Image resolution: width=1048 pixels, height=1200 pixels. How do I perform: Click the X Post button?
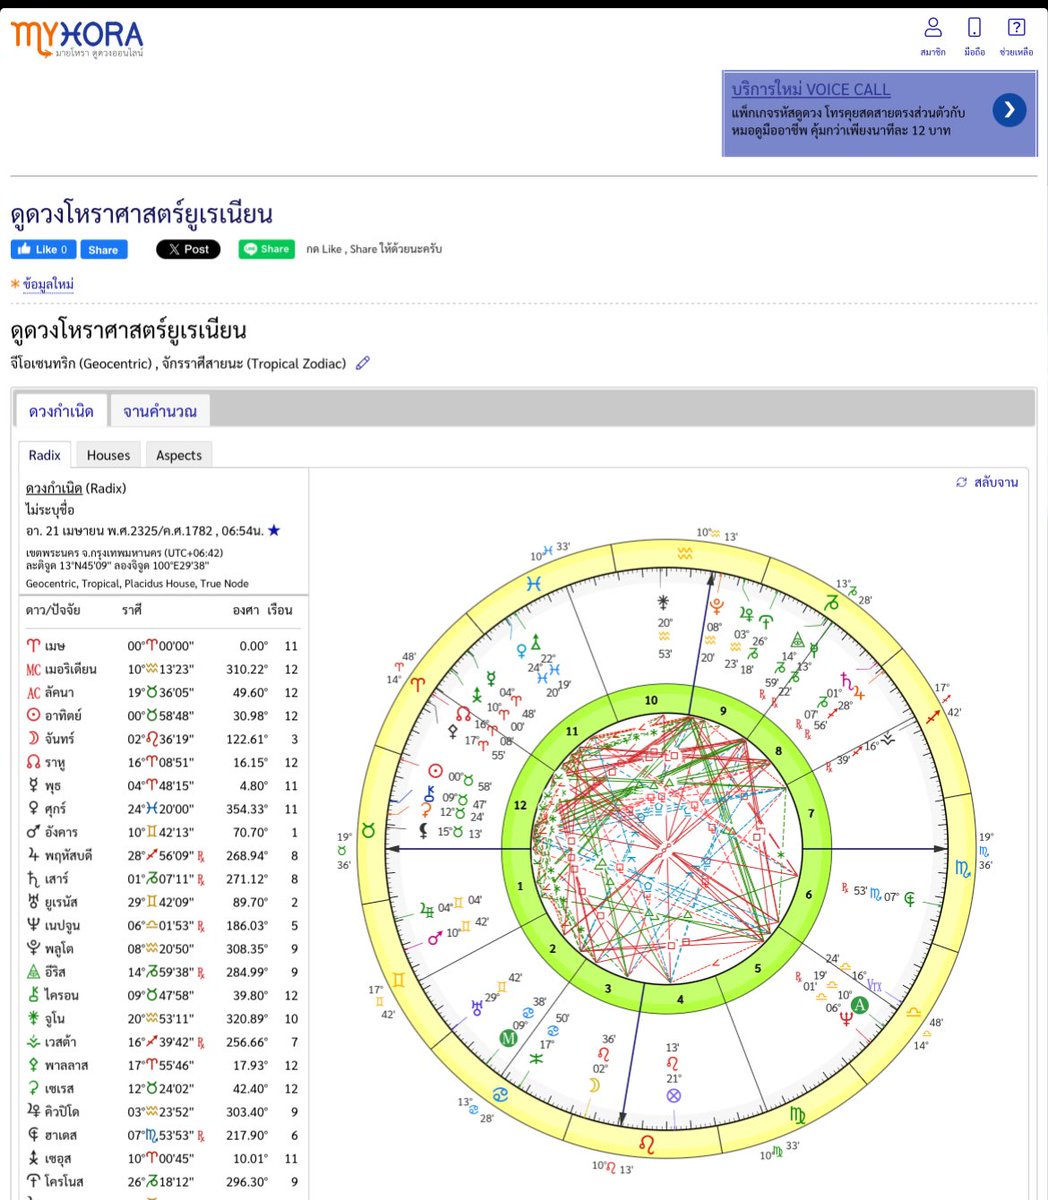188,249
